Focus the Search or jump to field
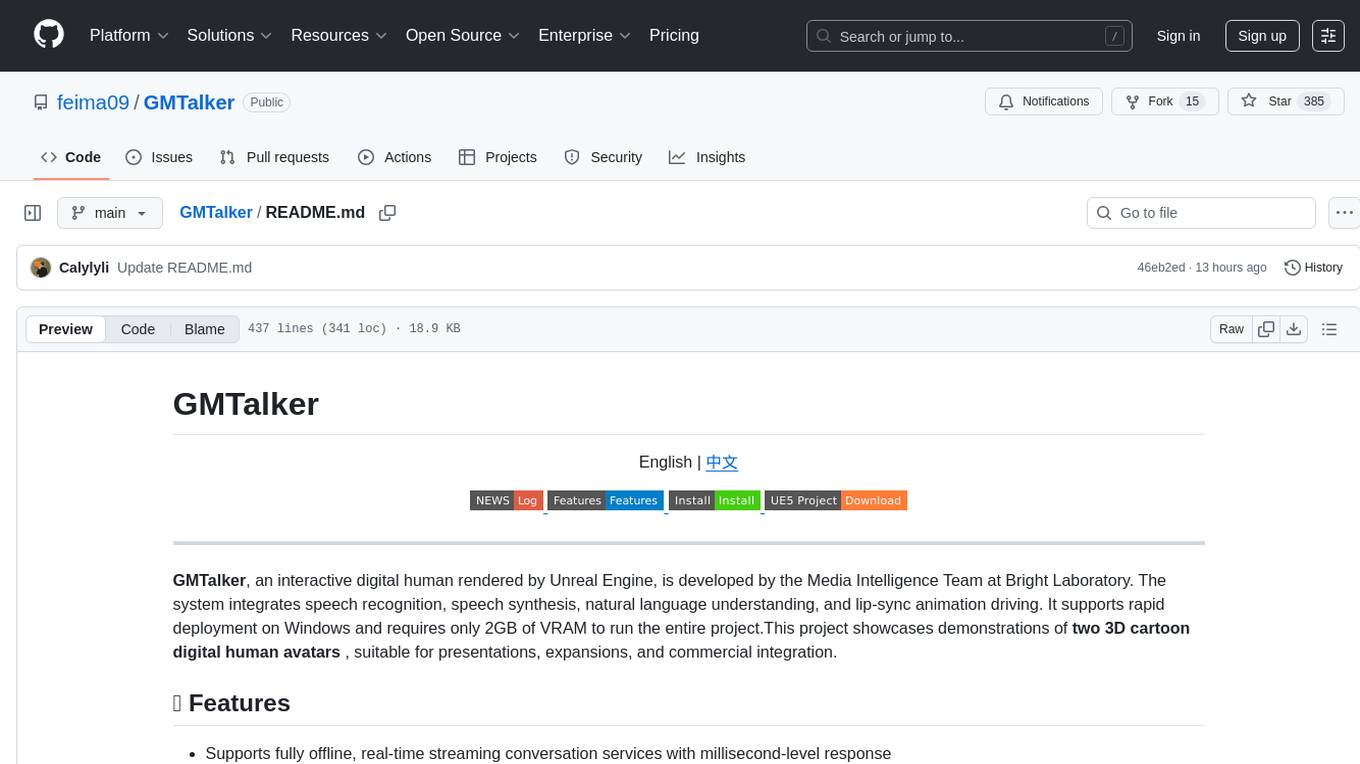Image resolution: width=1360 pixels, height=764 pixels. pos(969,36)
